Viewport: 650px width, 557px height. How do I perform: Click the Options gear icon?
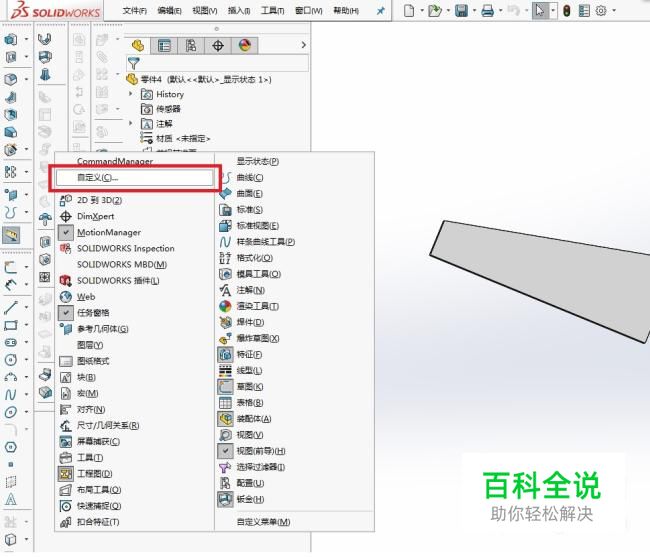click(601, 10)
